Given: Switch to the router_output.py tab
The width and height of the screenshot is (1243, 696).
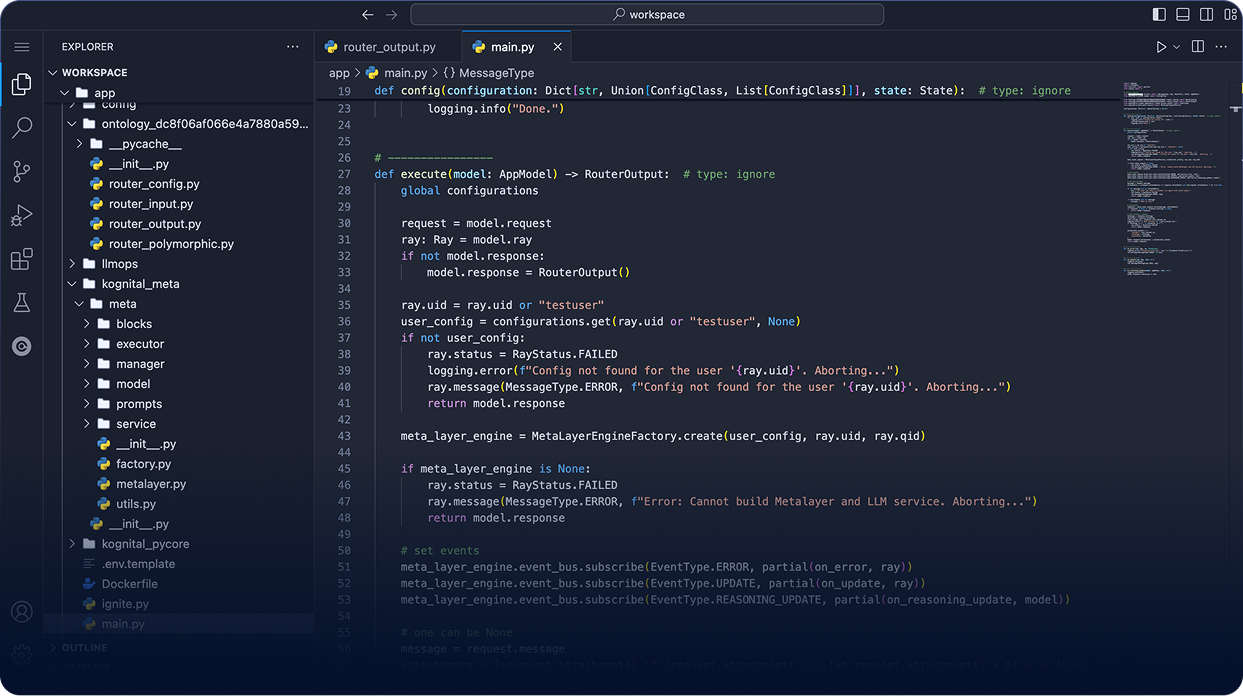Looking at the screenshot, I should (x=388, y=47).
